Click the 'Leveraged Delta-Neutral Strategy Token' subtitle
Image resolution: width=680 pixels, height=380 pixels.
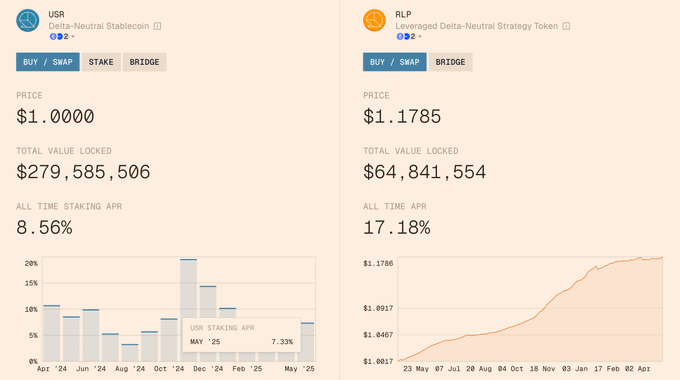477,26
